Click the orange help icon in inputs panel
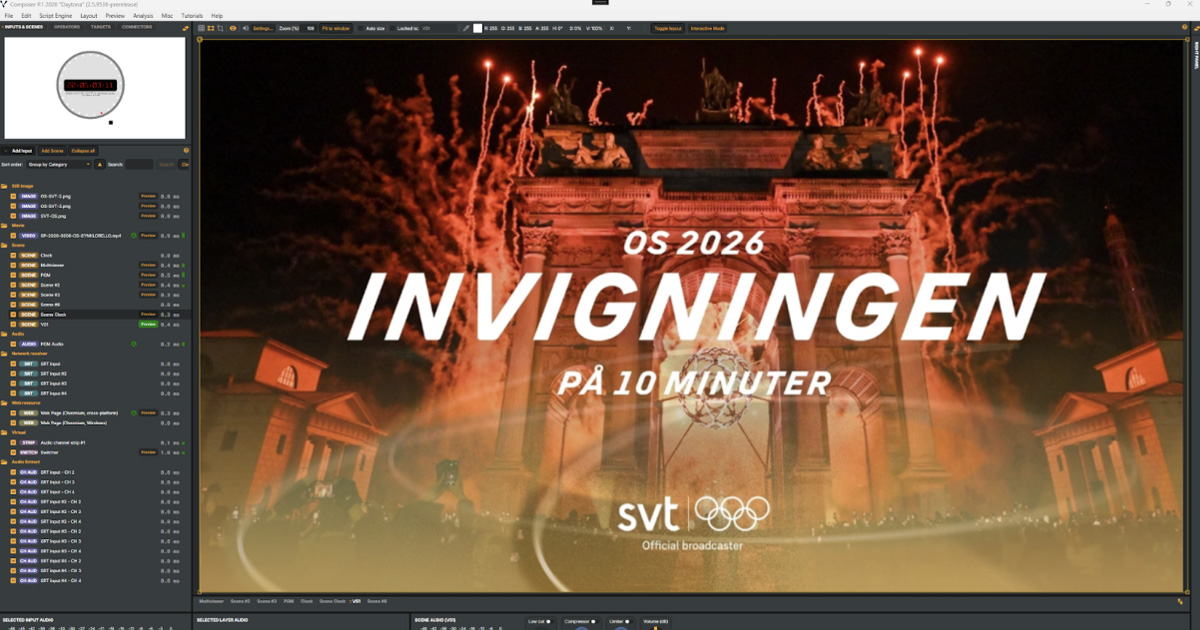This screenshot has height=630, width=1200. [x=185, y=150]
